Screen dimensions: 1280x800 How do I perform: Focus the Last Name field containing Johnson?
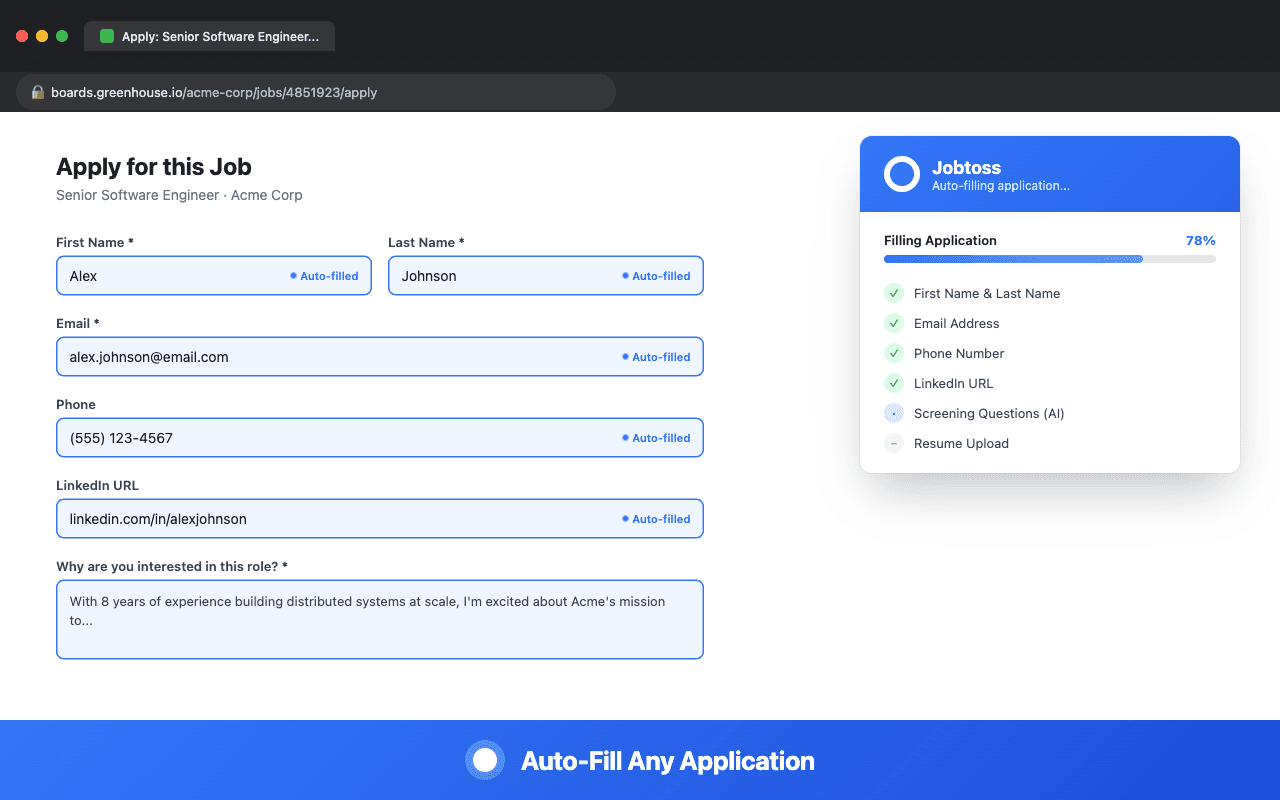click(546, 276)
